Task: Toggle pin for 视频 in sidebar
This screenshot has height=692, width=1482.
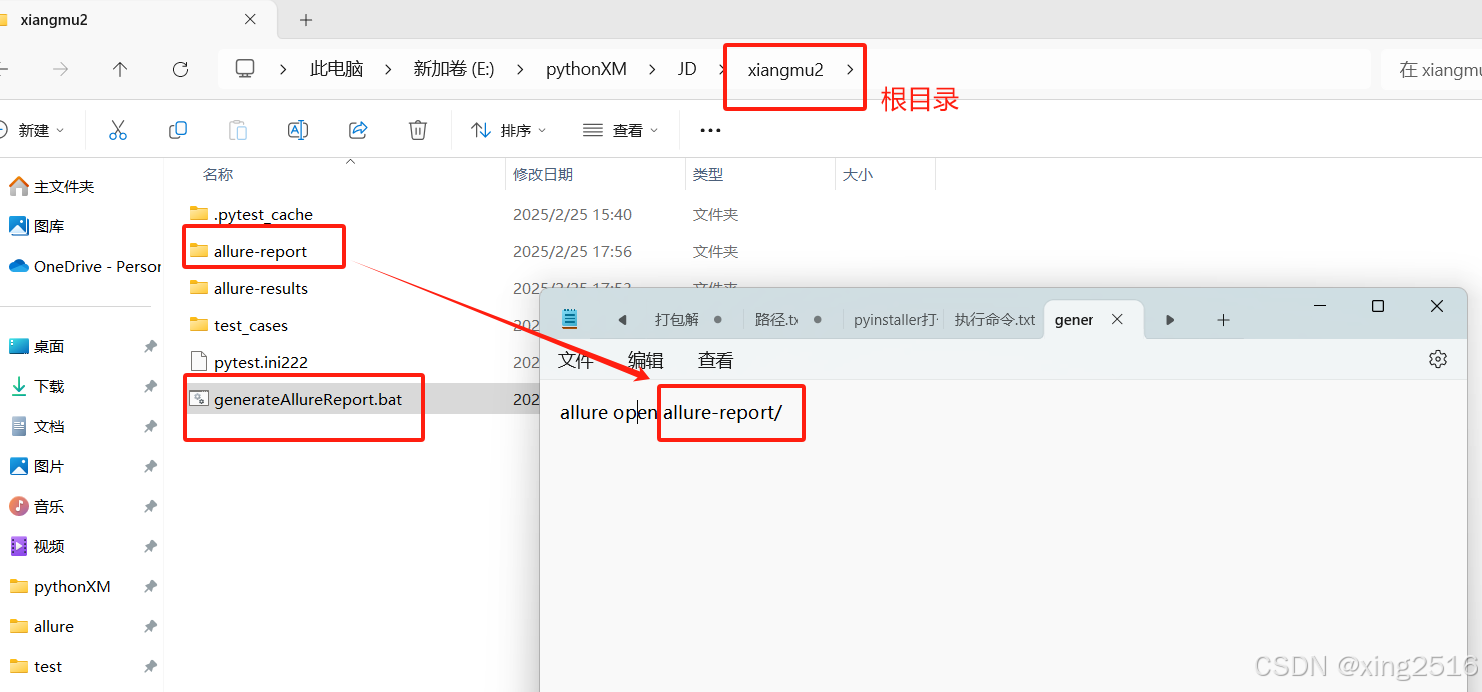Action: coord(150,546)
